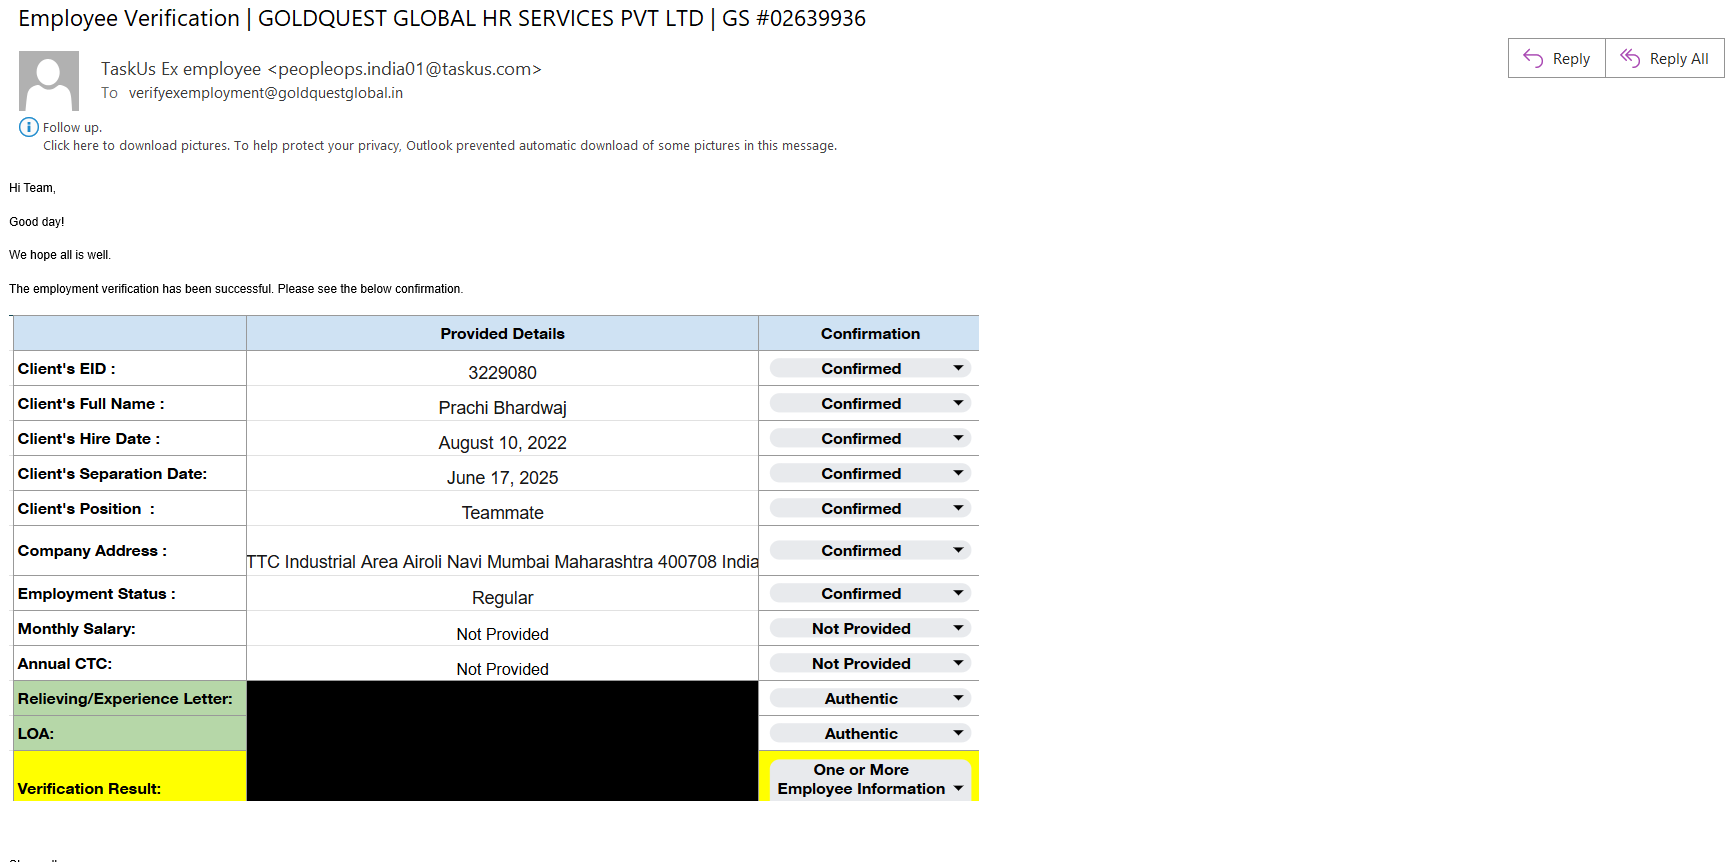
Task: Click the name Prachi Bhardwaj
Action: (x=502, y=408)
